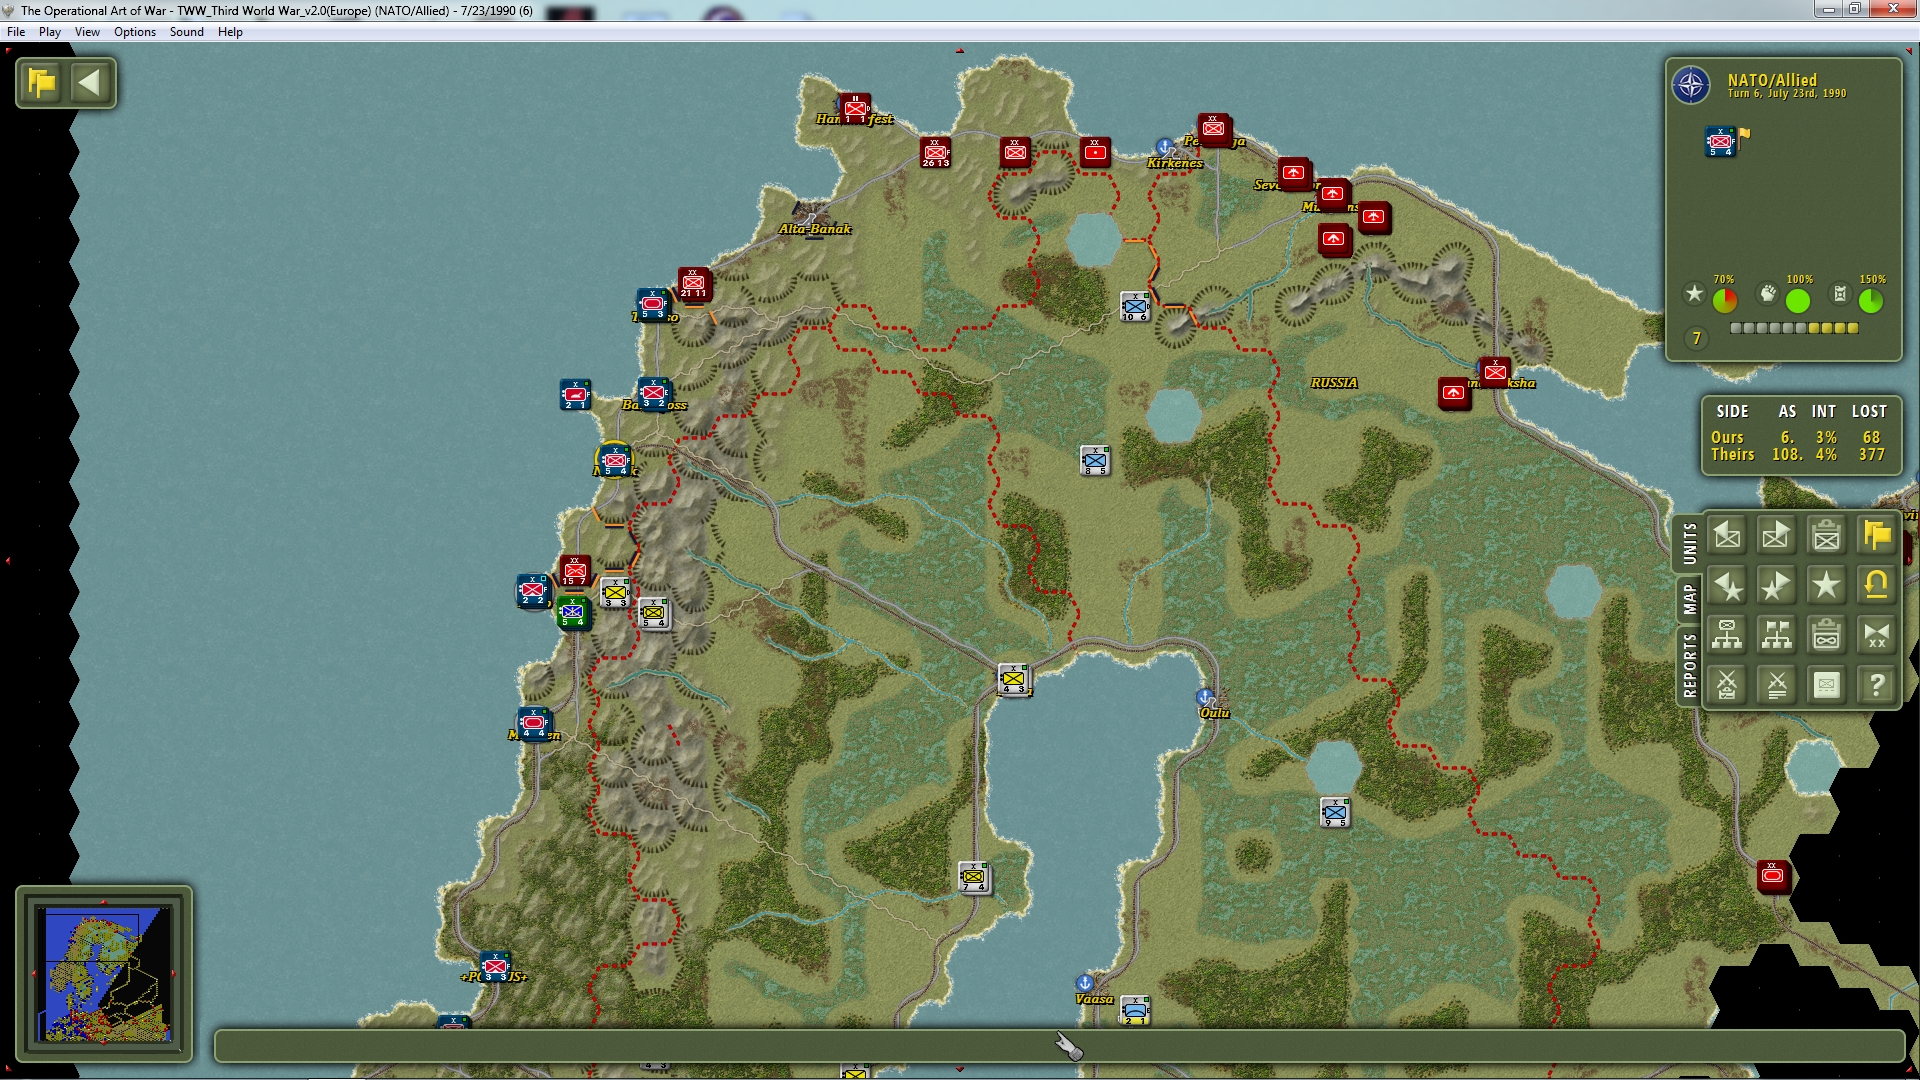Image resolution: width=1920 pixels, height=1080 pixels.
Task: Click the 'Alta-Banak' map label
Action: click(x=815, y=229)
